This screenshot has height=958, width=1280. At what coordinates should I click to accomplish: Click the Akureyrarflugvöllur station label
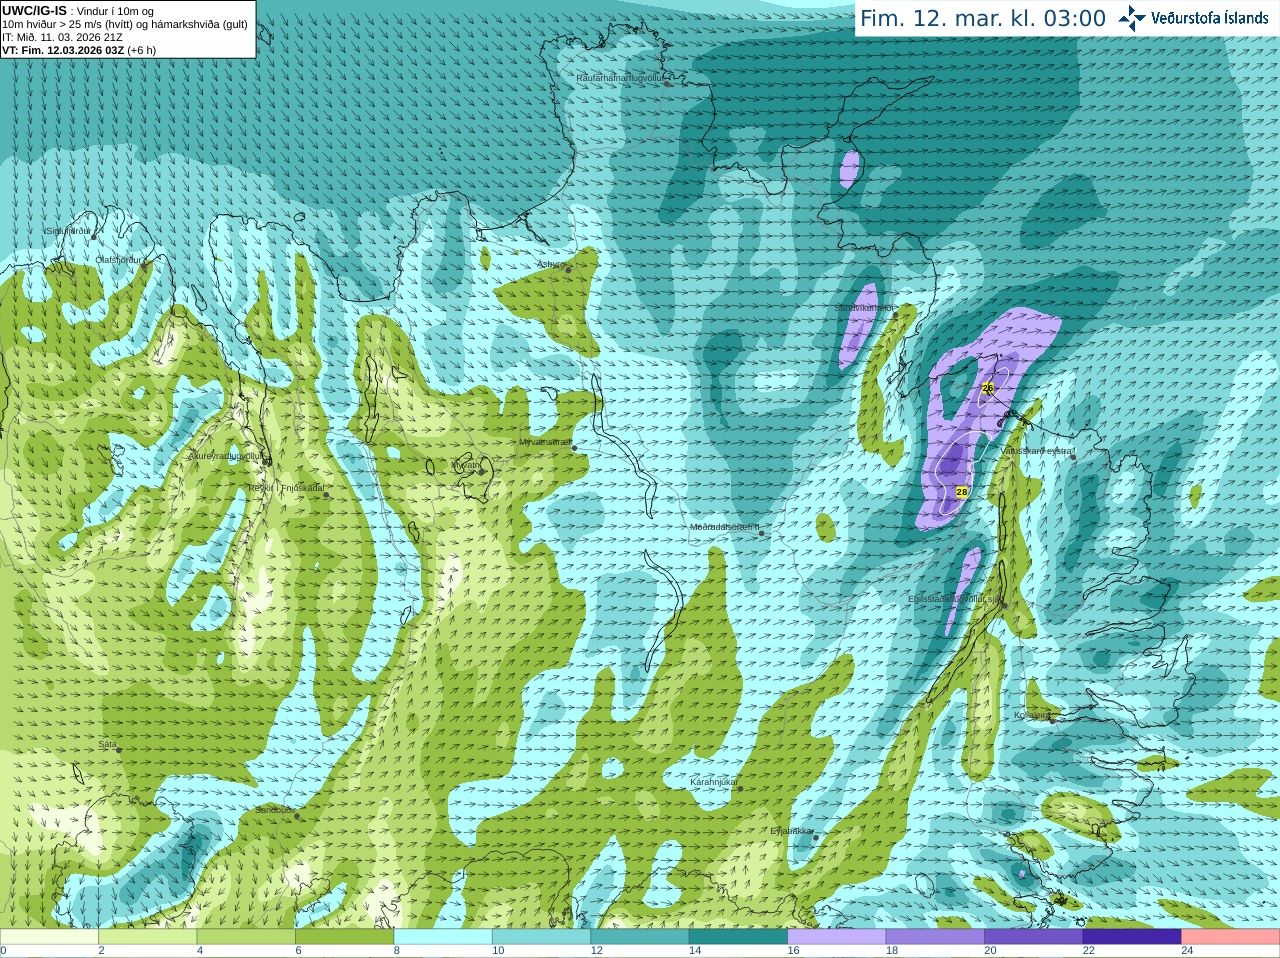tap(225, 456)
